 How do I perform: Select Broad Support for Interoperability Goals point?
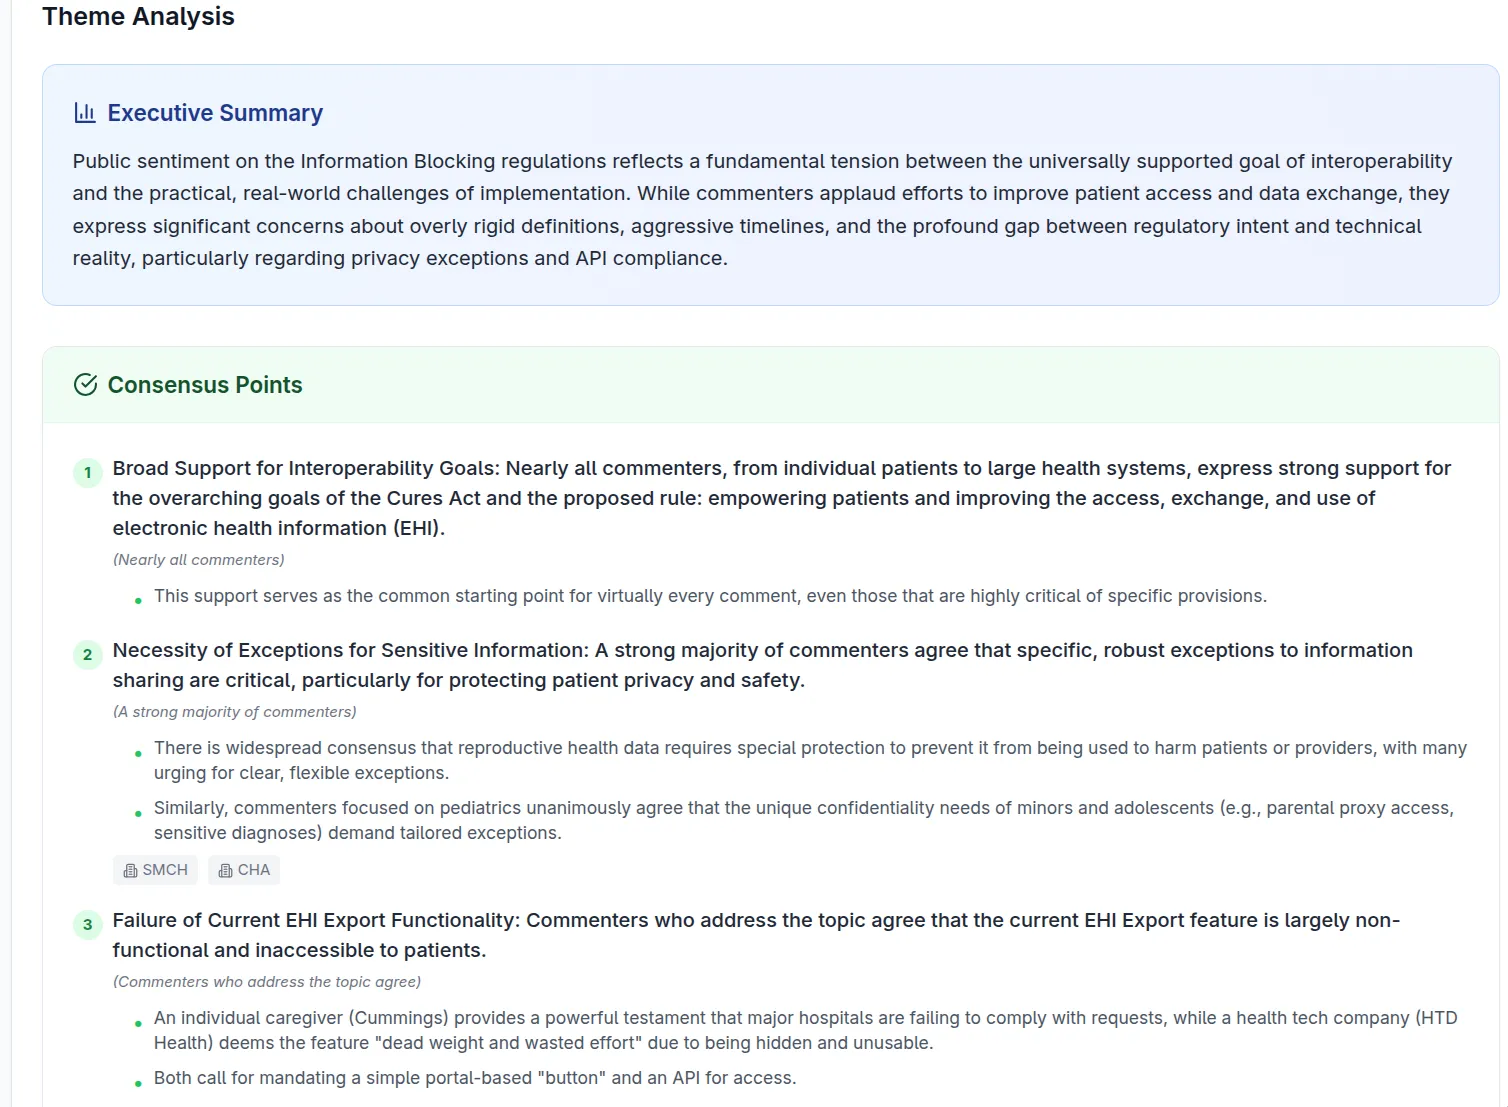[x=782, y=498]
